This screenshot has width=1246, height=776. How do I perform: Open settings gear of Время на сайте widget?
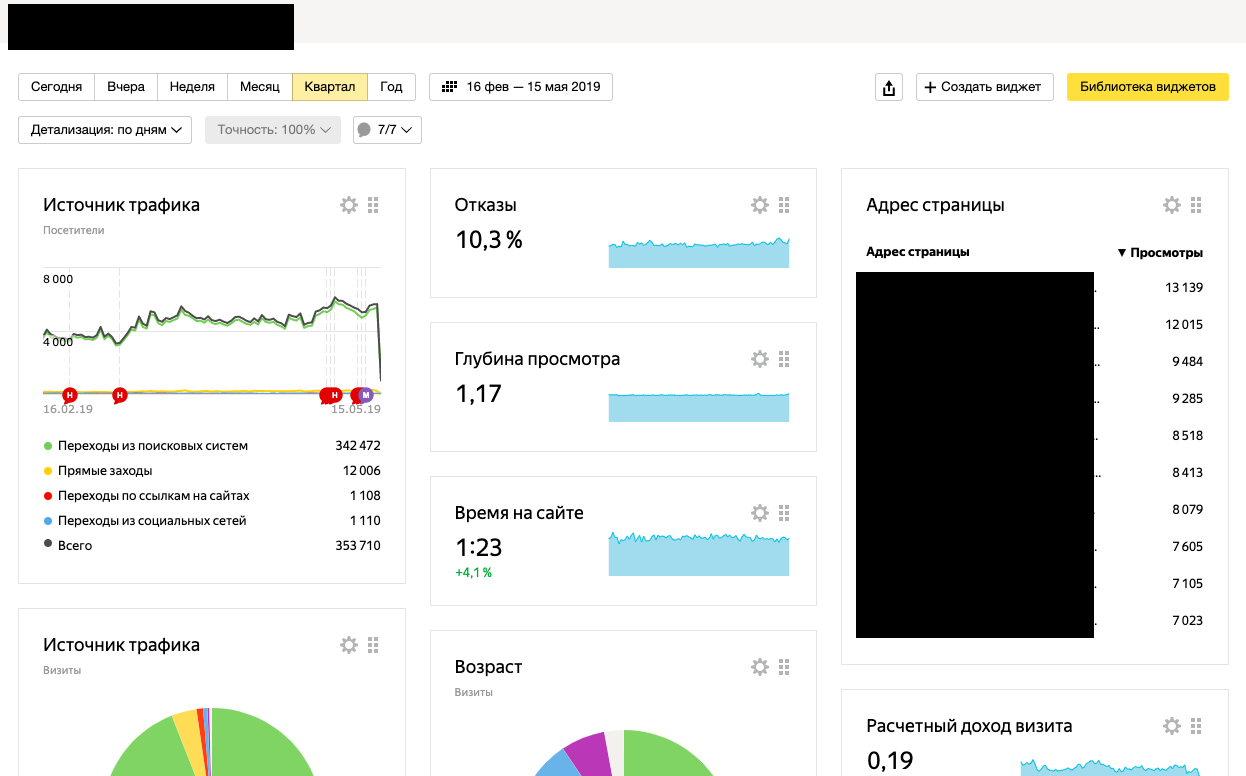click(760, 513)
